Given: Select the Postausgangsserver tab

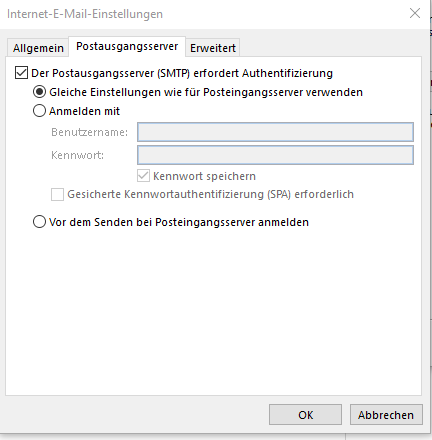Looking at the screenshot, I should (127, 46).
